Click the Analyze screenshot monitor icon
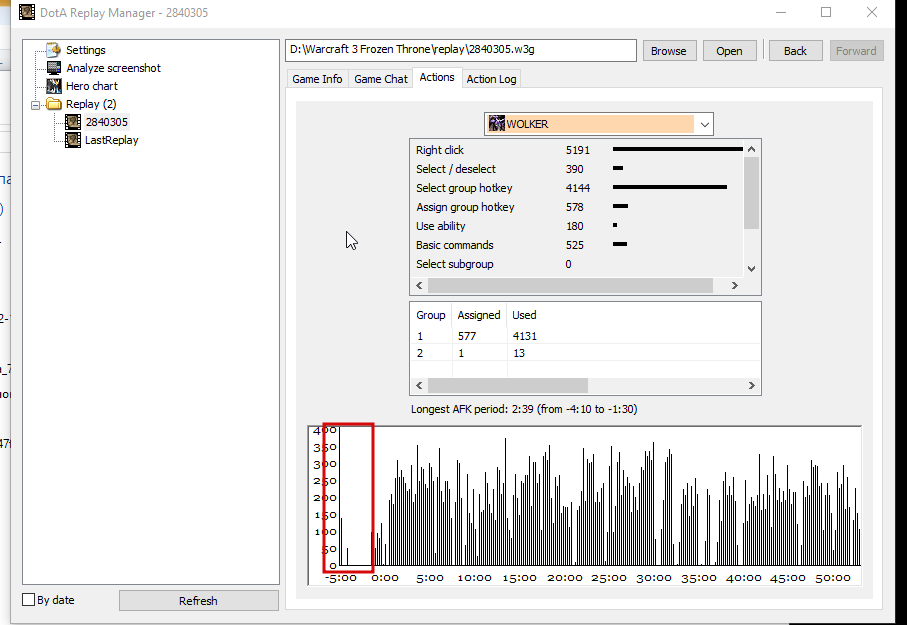The height and width of the screenshot is (625, 907). pyautogui.click(x=54, y=68)
